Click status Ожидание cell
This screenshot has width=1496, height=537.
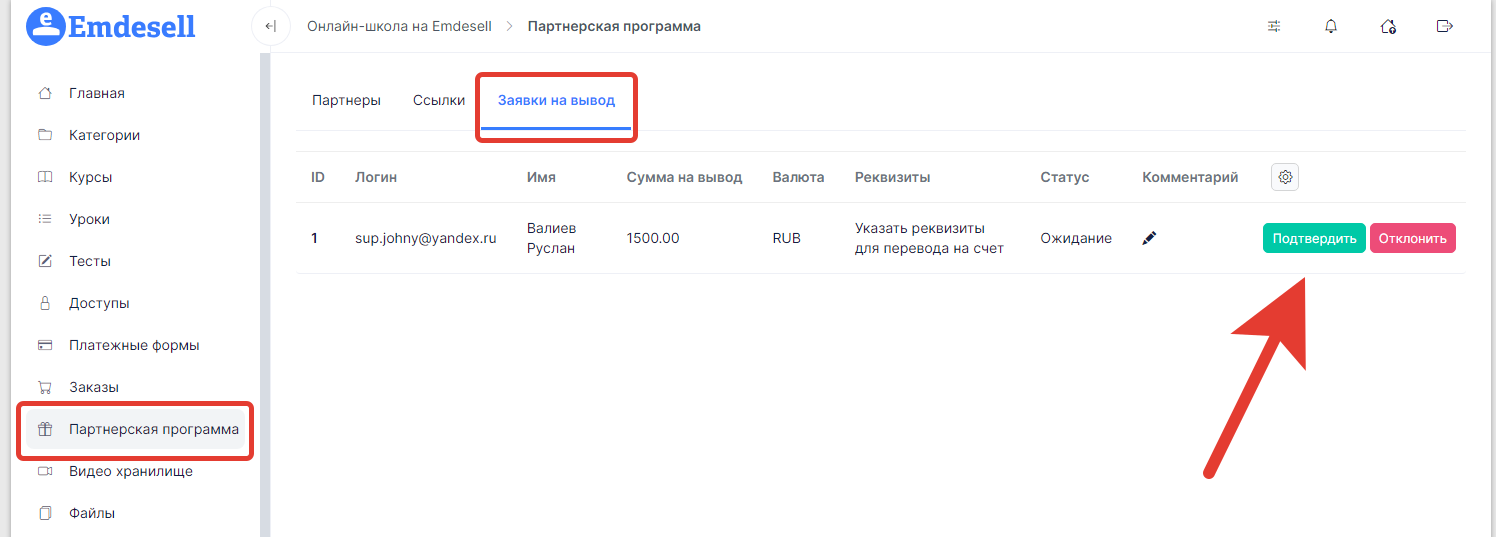1076,238
